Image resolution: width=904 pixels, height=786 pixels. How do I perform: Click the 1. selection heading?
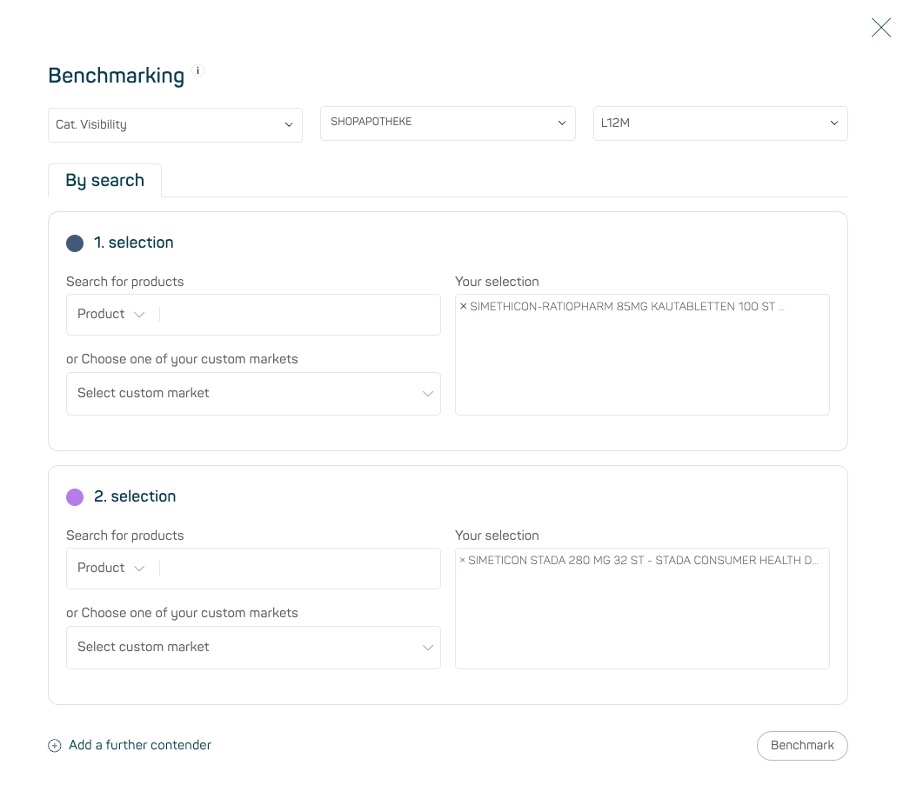pos(134,243)
